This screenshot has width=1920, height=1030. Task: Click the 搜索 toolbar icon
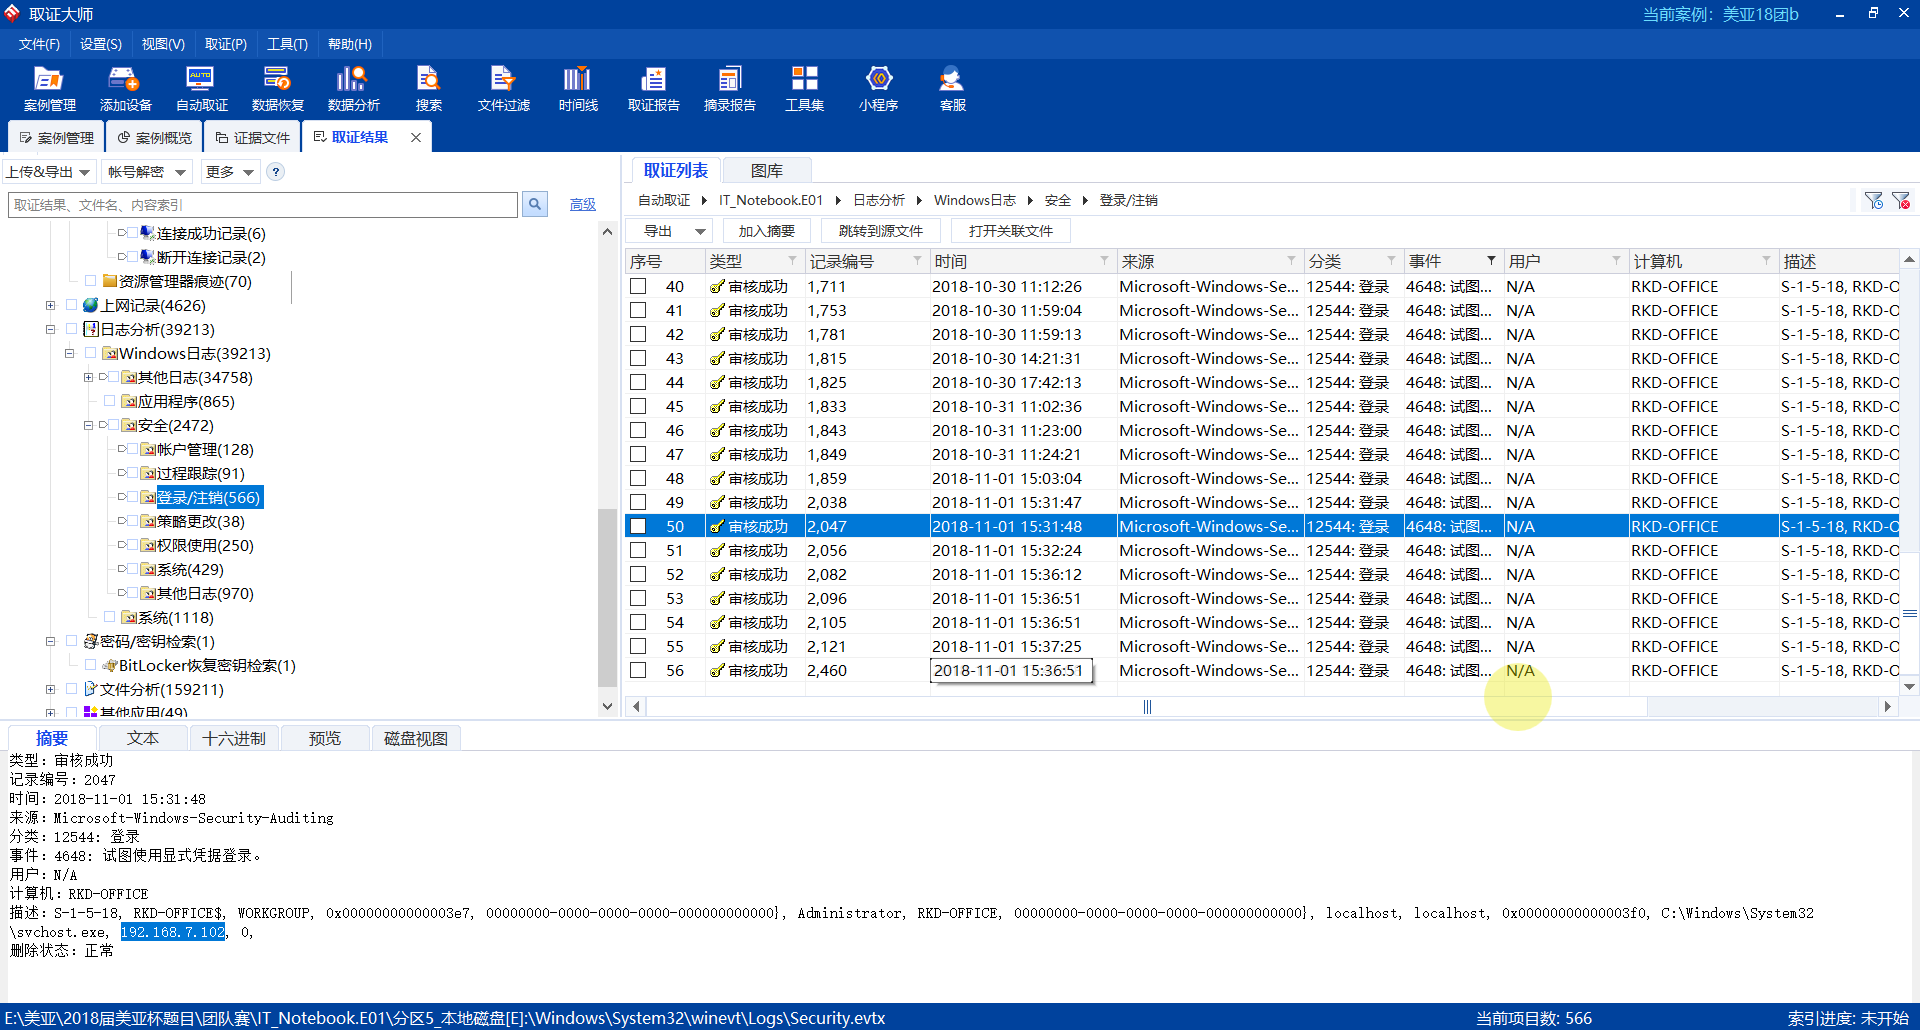[428, 88]
